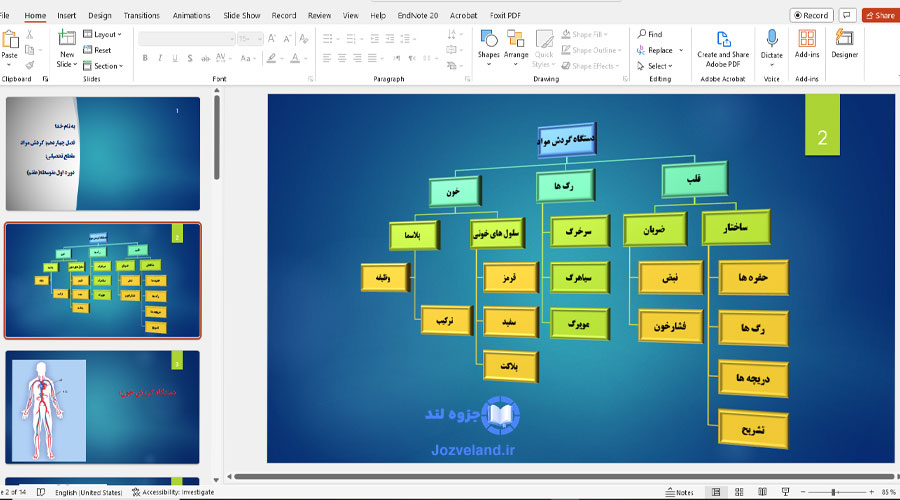This screenshot has width=900, height=500.
Task: Open the Layout dropdown
Action: tap(103, 34)
